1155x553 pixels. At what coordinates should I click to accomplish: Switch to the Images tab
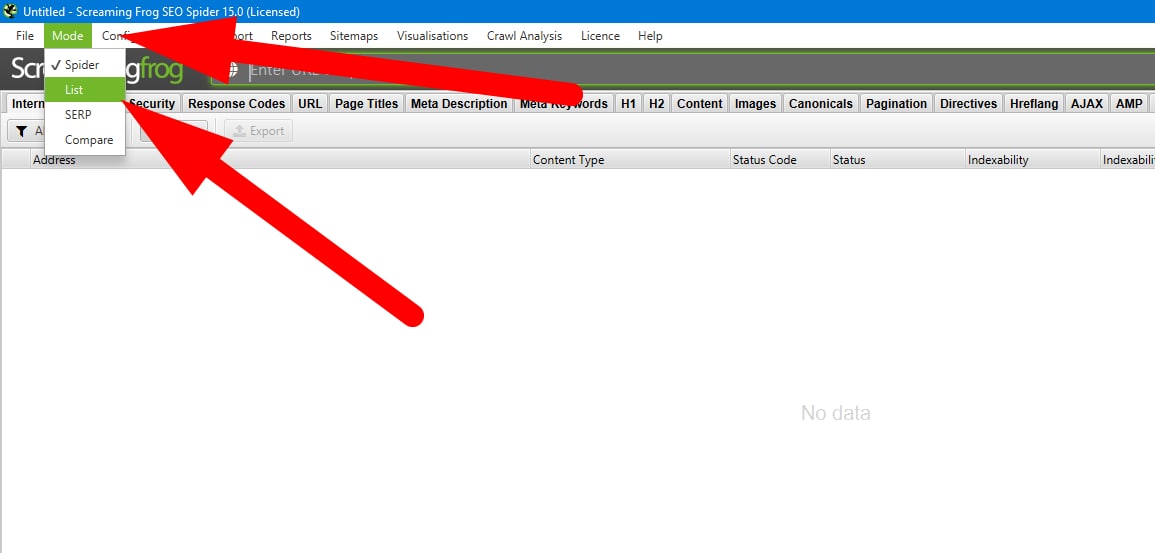tap(755, 104)
